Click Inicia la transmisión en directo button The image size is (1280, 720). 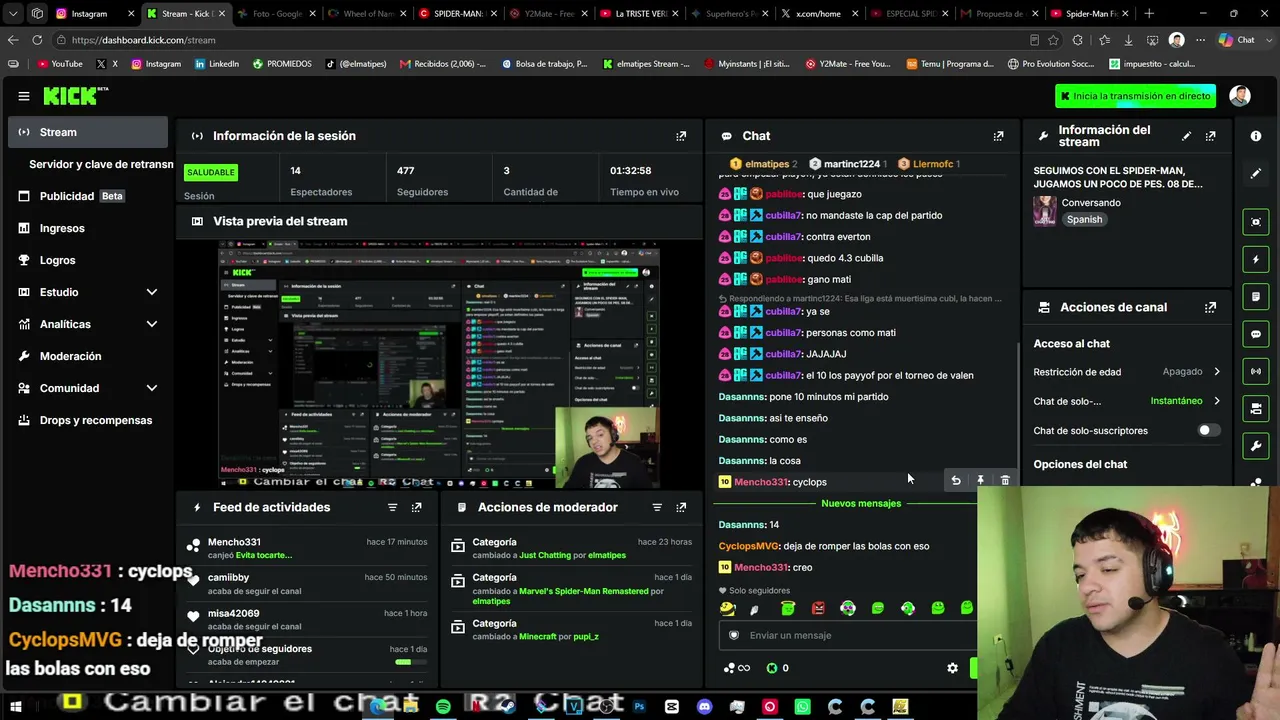click(x=1135, y=96)
